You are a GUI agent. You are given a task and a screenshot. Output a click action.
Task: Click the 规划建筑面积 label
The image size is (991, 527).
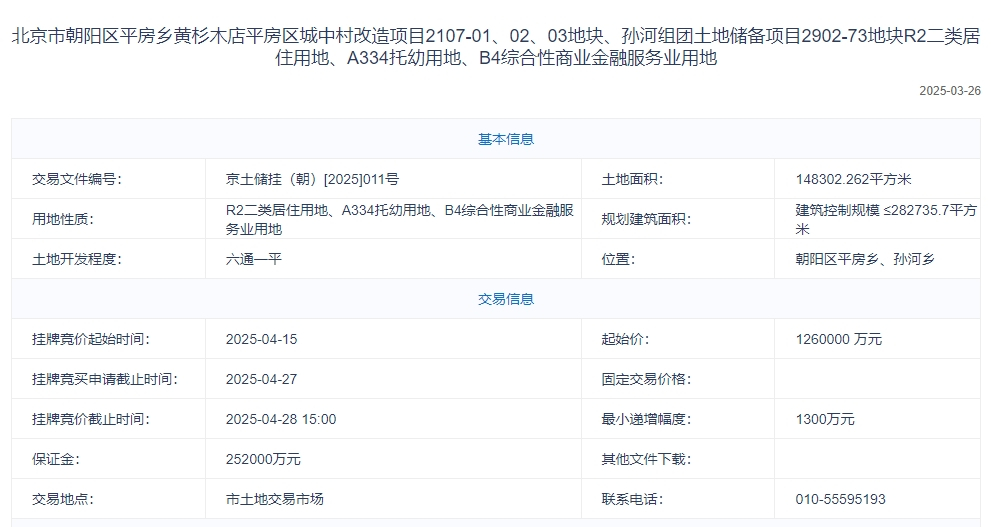646,219
